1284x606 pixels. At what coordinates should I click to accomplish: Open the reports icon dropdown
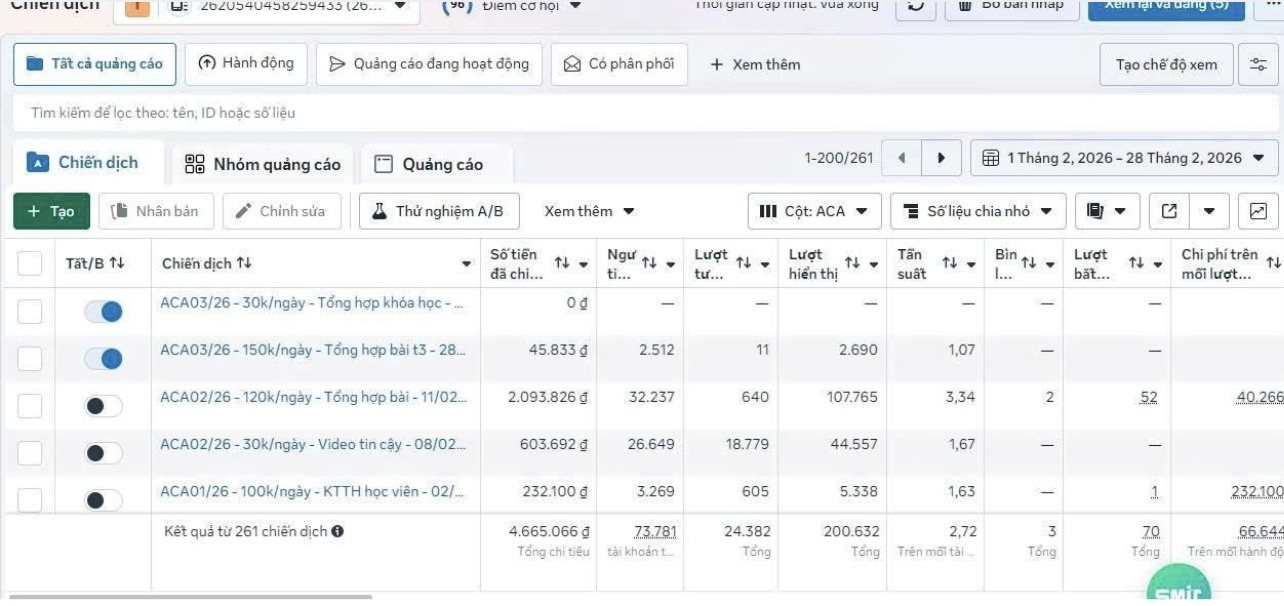pos(1107,211)
